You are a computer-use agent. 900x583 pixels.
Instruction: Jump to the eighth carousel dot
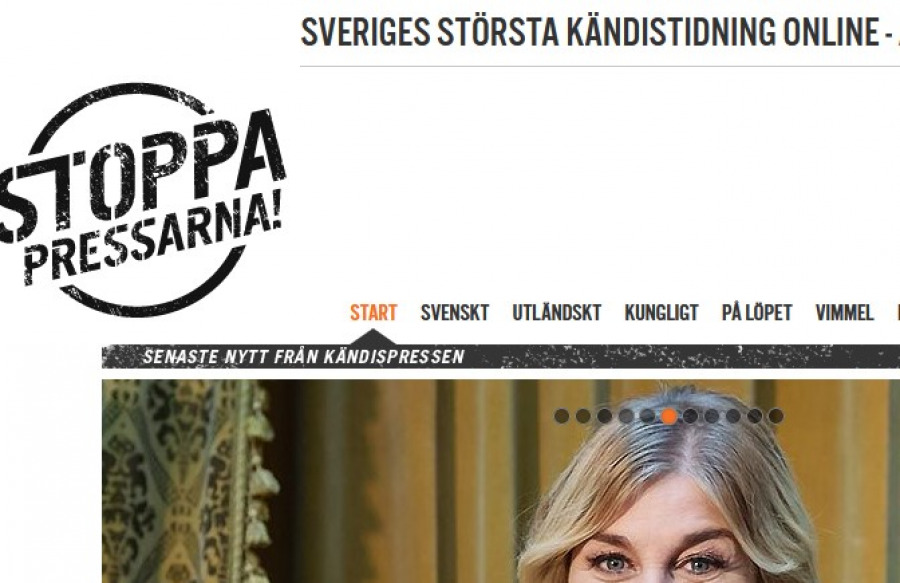(712, 416)
